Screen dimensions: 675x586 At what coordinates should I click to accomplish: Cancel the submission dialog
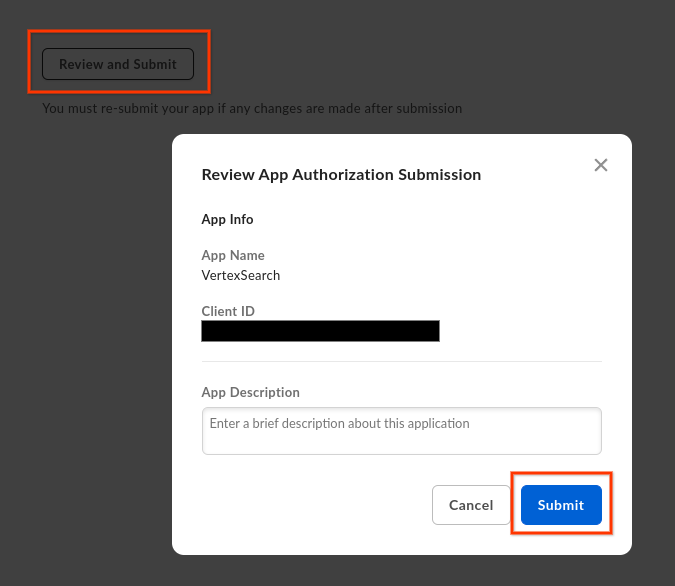pos(470,505)
